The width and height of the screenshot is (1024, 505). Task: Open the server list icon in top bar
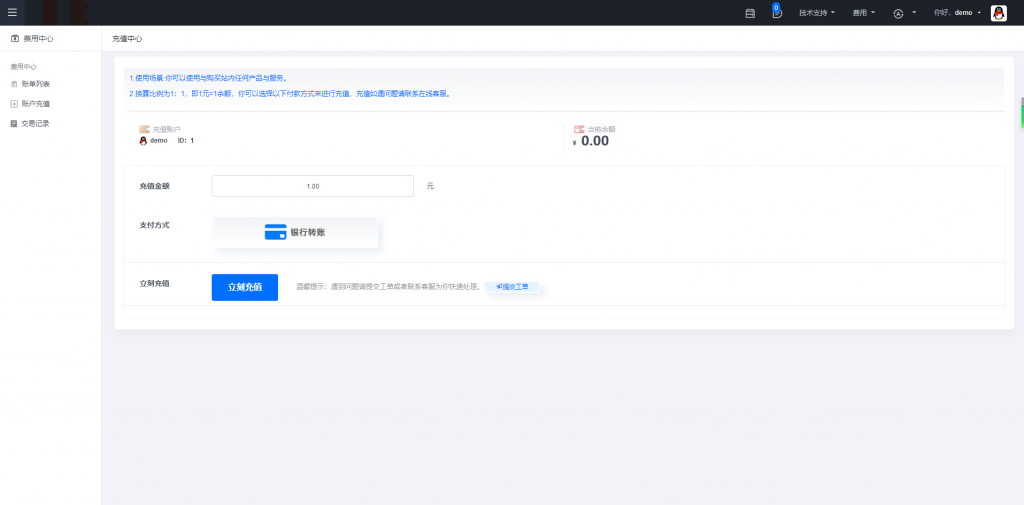click(750, 13)
